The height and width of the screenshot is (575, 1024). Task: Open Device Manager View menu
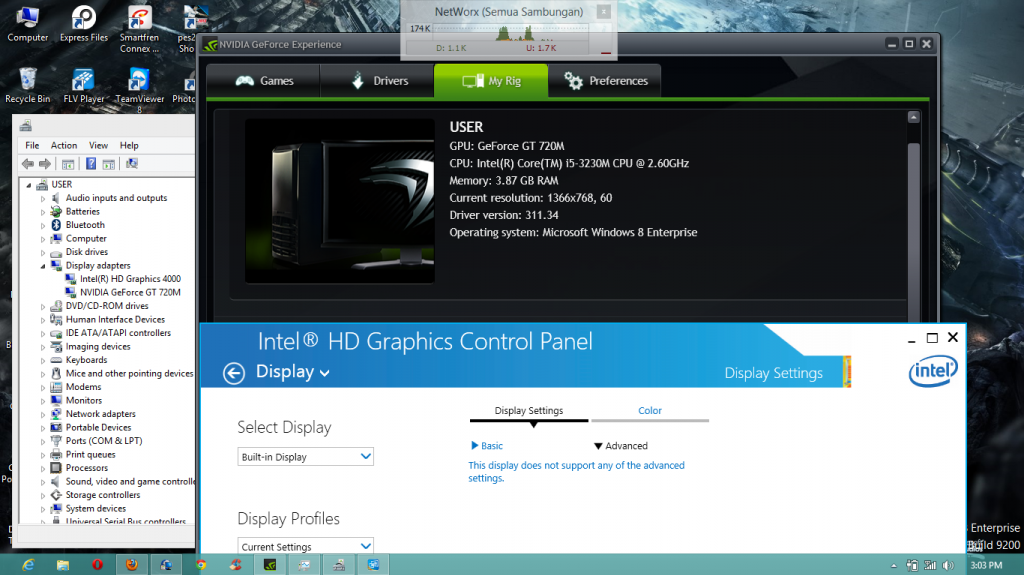coord(99,145)
